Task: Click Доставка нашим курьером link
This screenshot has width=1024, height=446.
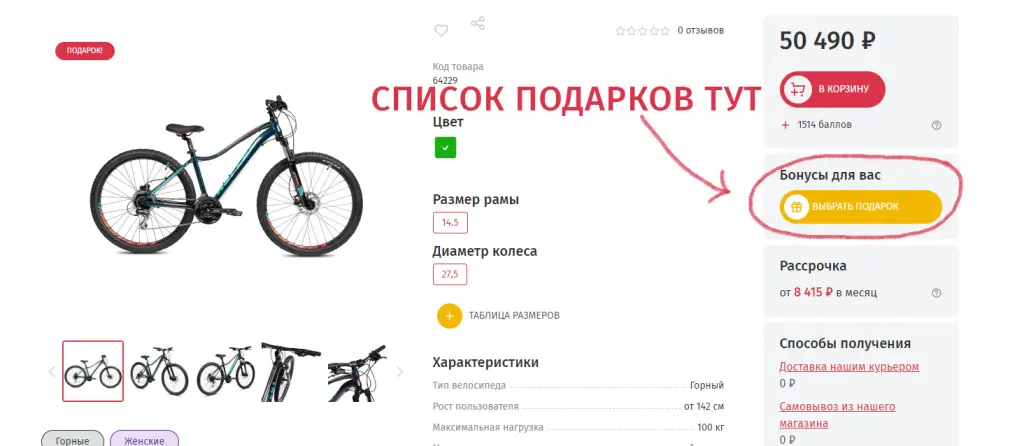Action: point(849,366)
